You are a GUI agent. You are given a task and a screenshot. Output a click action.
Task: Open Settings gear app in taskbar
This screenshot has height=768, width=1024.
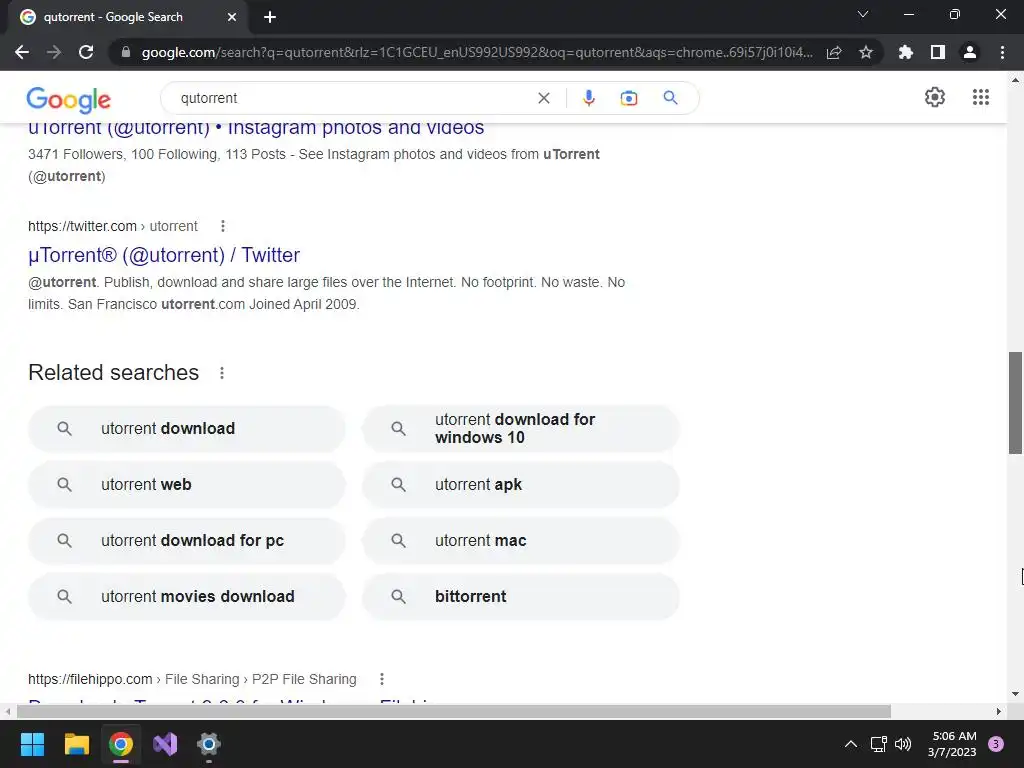[x=209, y=744]
